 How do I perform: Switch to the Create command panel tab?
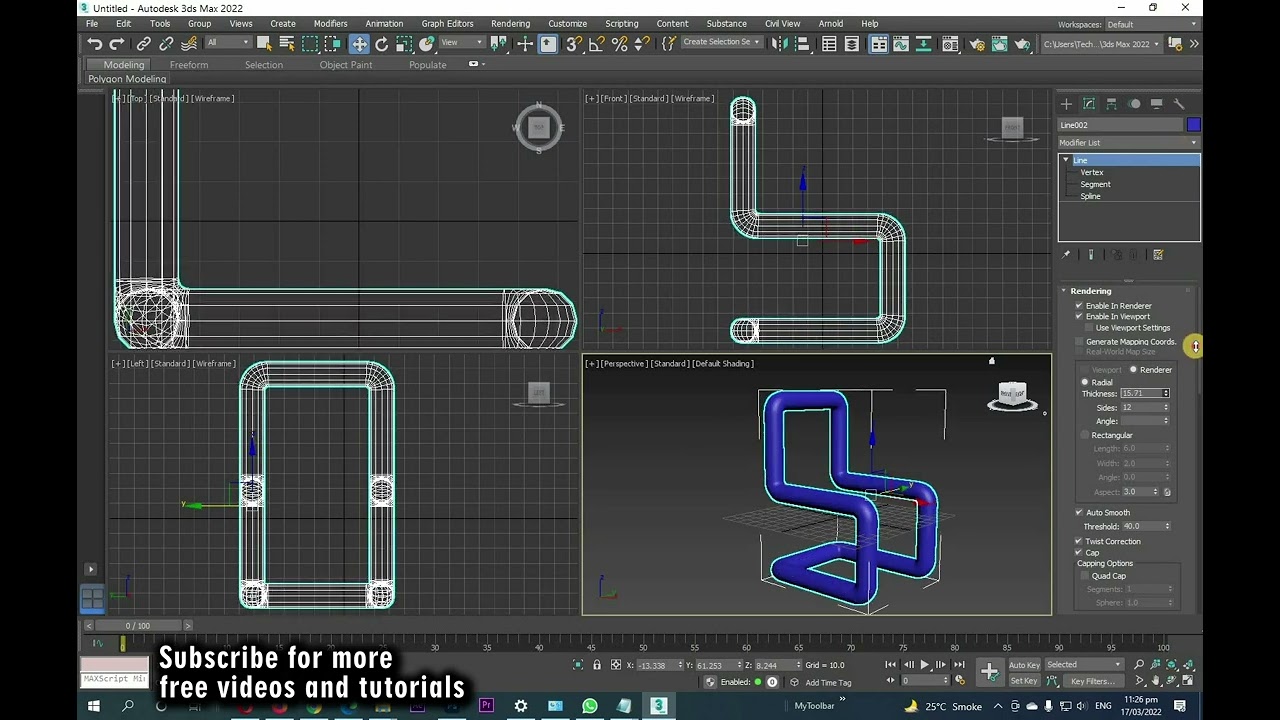(x=1066, y=104)
